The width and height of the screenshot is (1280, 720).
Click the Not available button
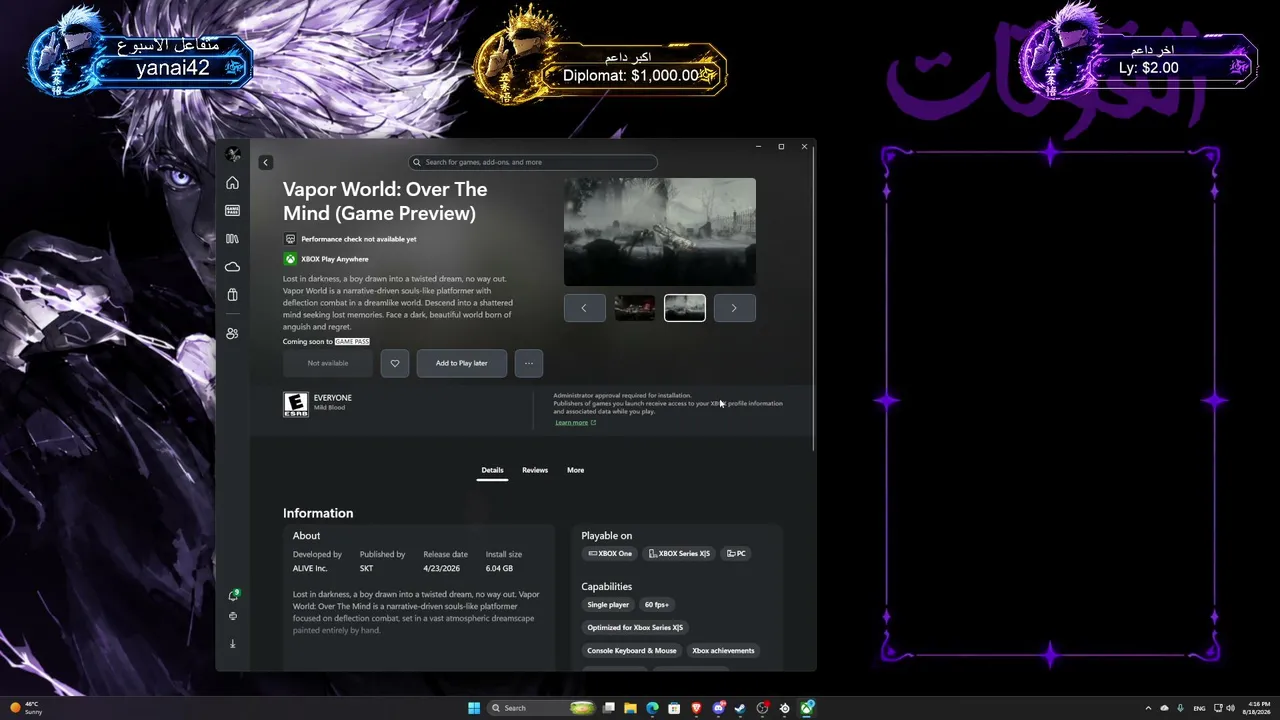click(328, 363)
